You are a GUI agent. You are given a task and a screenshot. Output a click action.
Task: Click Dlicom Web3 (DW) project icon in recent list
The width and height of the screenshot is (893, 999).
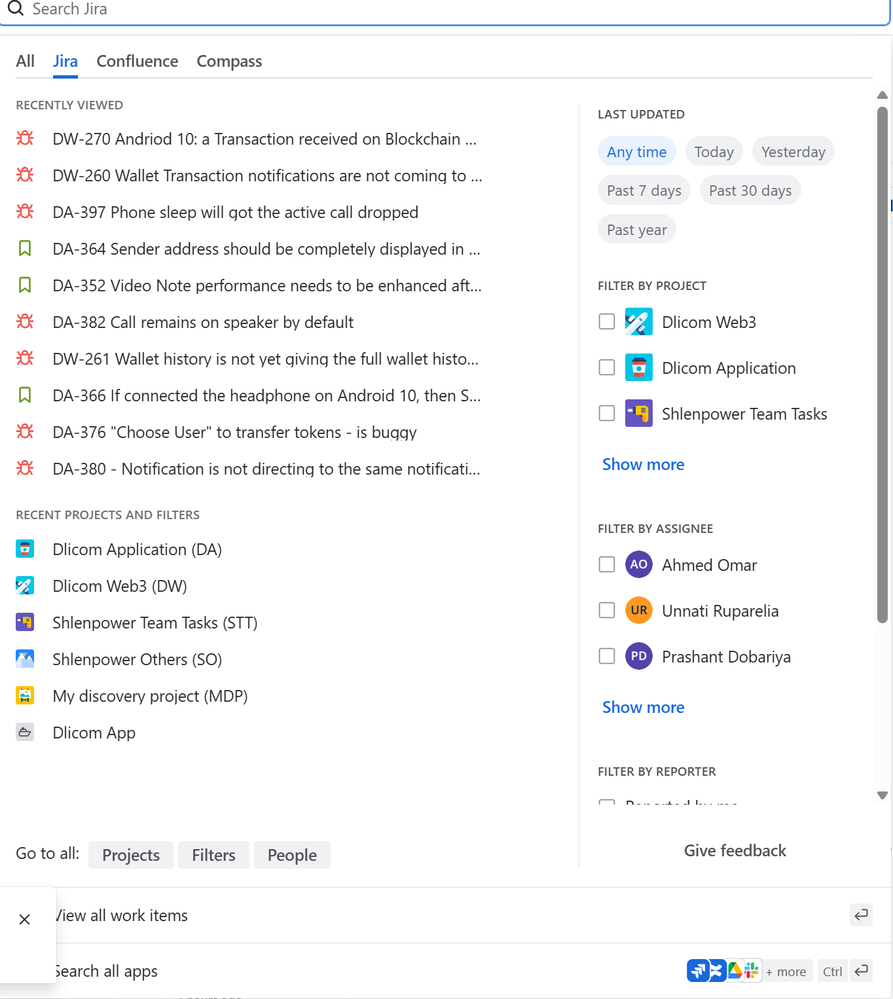25,586
